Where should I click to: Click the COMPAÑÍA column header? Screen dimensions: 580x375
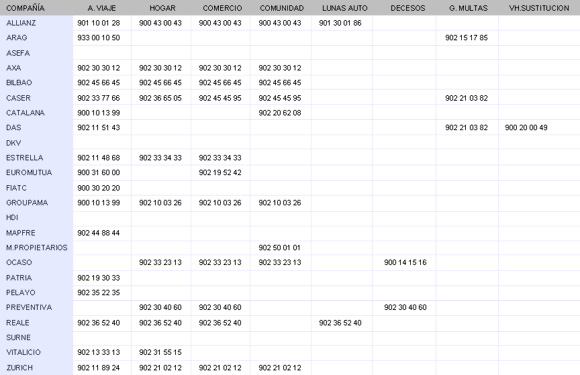(x=26, y=8)
